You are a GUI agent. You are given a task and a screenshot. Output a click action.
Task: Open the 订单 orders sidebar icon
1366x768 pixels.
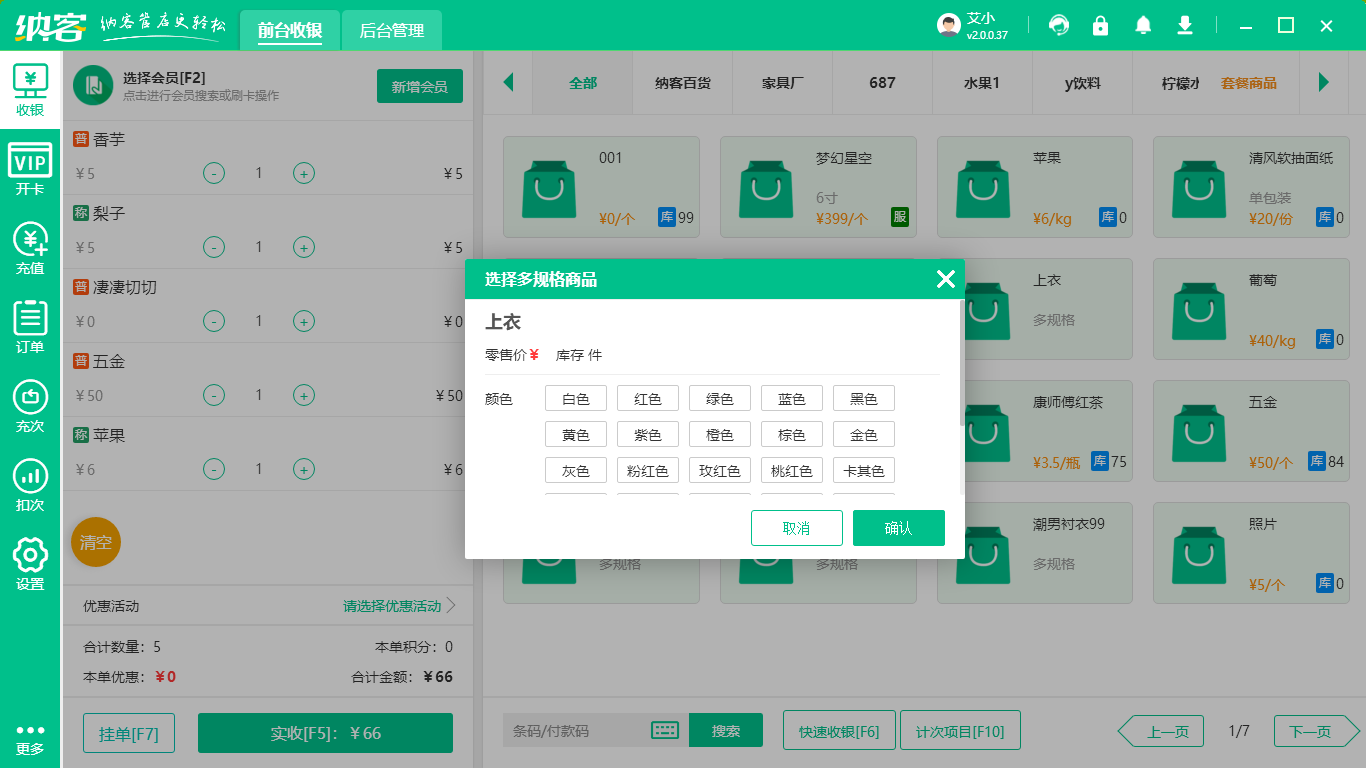(30, 327)
